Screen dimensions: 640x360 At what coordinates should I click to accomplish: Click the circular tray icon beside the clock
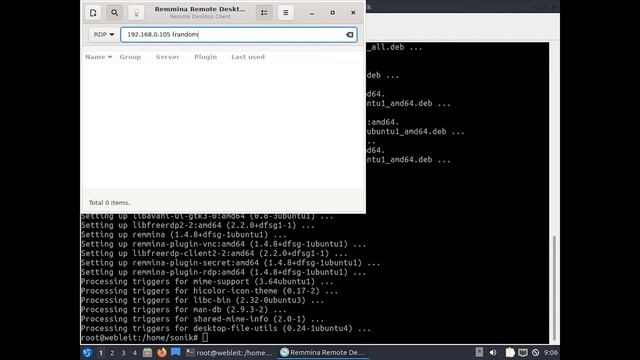tap(536, 352)
